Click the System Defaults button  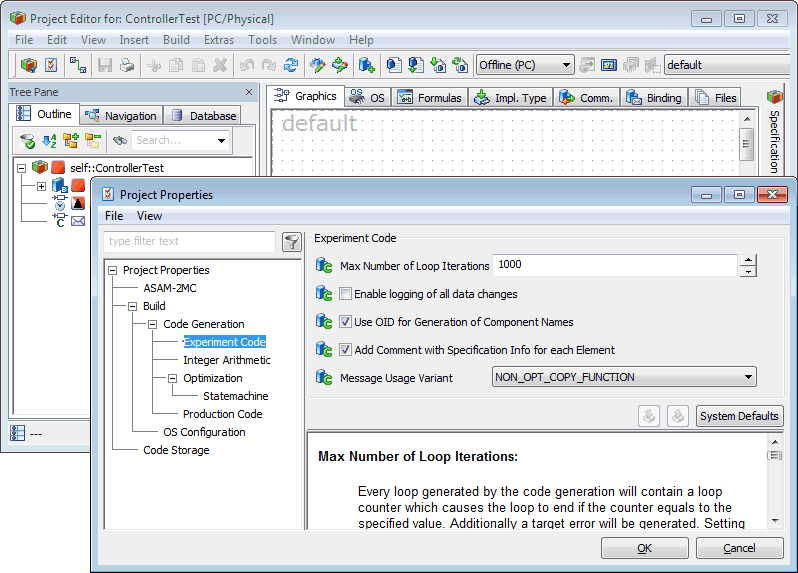tap(739, 416)
